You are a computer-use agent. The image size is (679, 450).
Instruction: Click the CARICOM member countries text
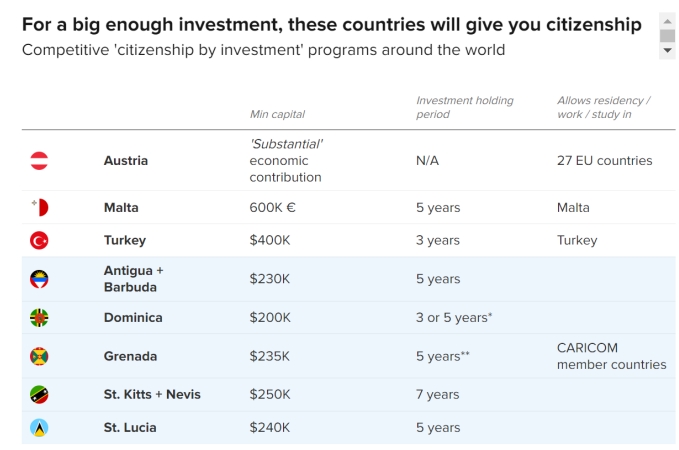pyautogui.click(x=611, y=356)
